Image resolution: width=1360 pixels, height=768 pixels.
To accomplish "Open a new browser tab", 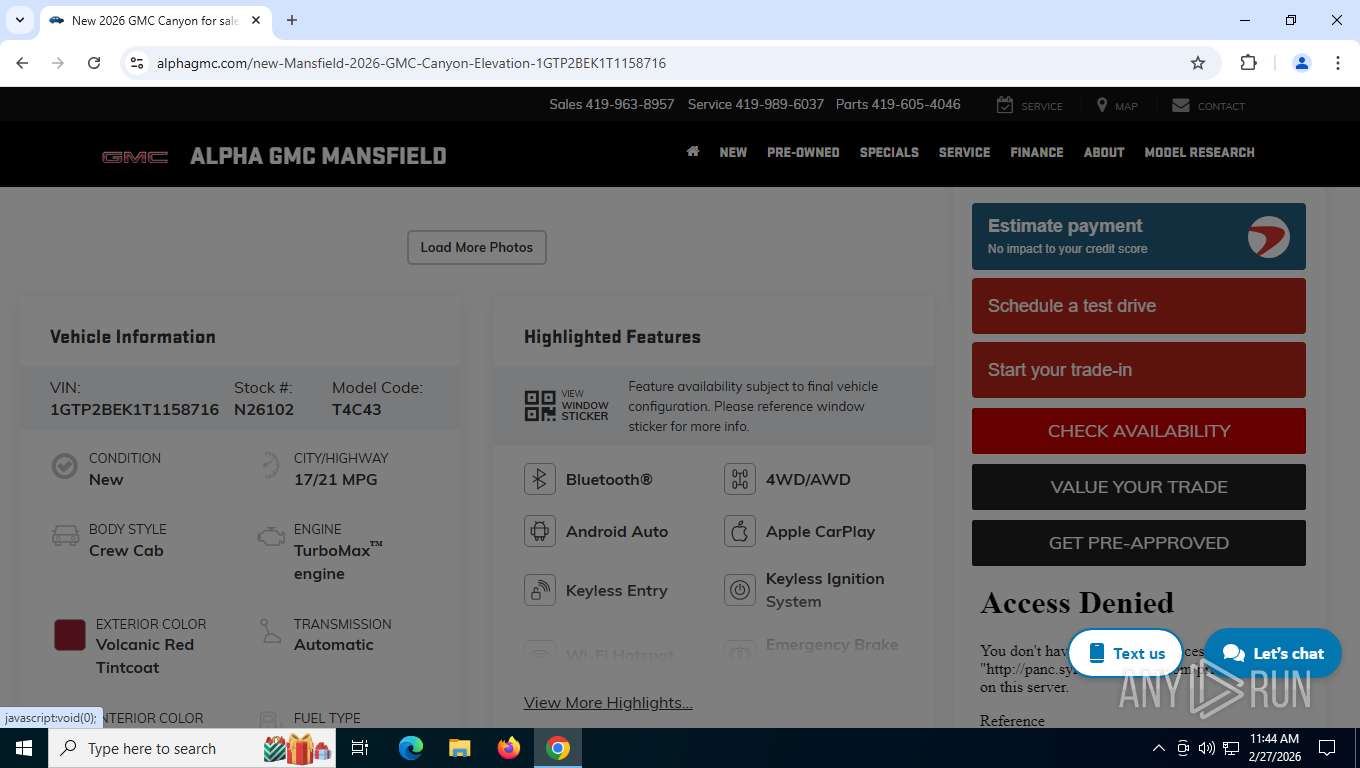I will (x=292, y=20).
